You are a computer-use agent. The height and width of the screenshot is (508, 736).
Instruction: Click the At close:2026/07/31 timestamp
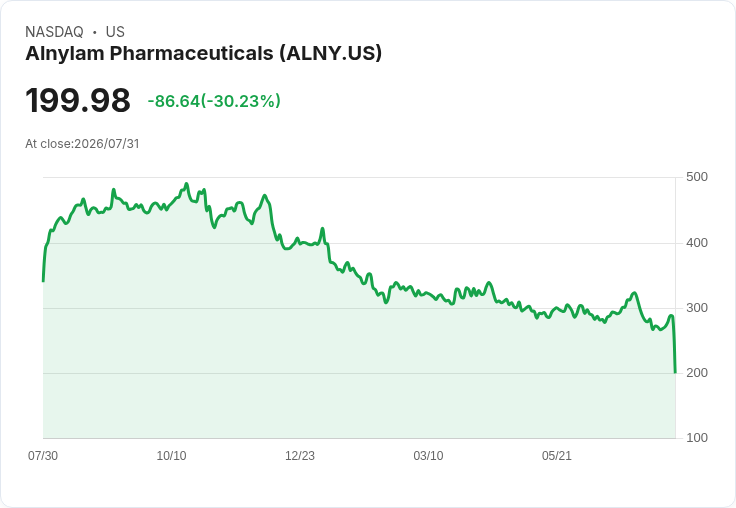coord(82,144)
